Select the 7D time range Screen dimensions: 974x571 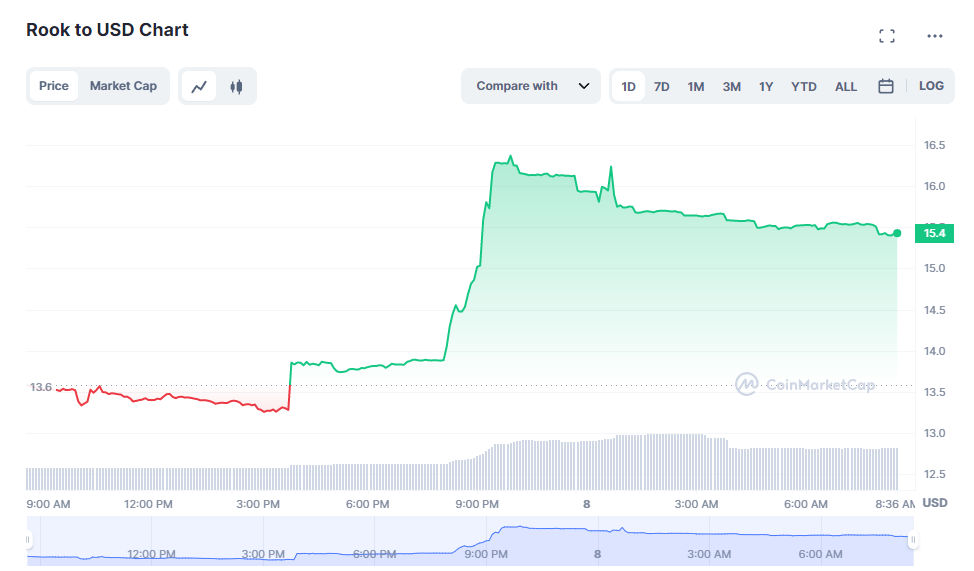click(661, 87)
